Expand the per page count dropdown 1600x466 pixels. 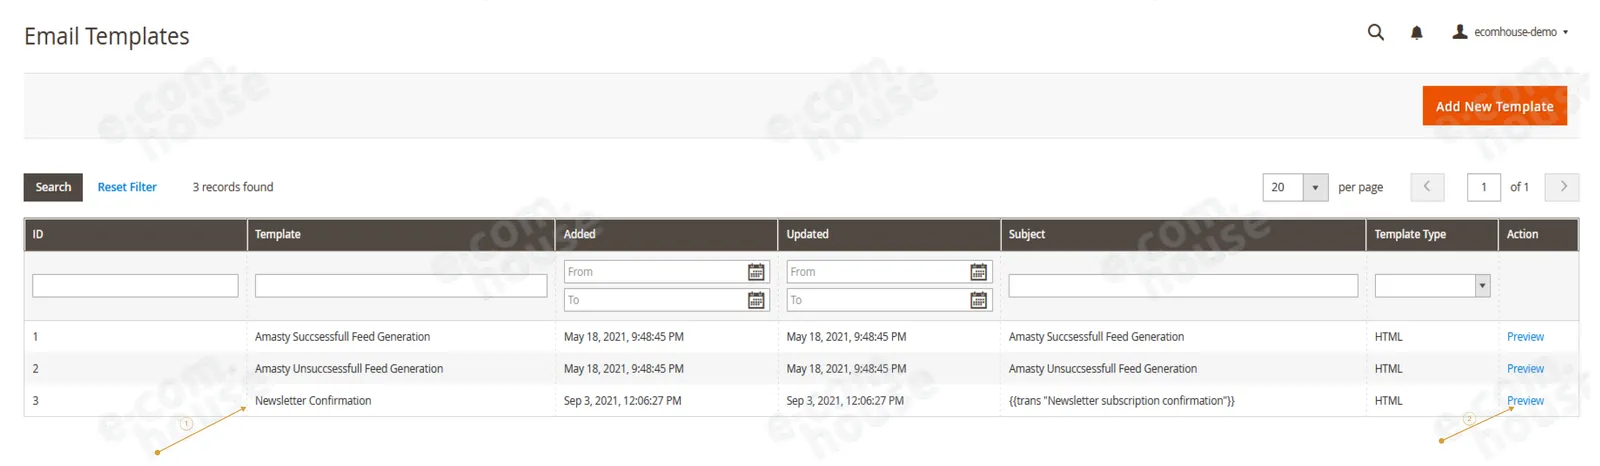click(x=1315, y=187)
